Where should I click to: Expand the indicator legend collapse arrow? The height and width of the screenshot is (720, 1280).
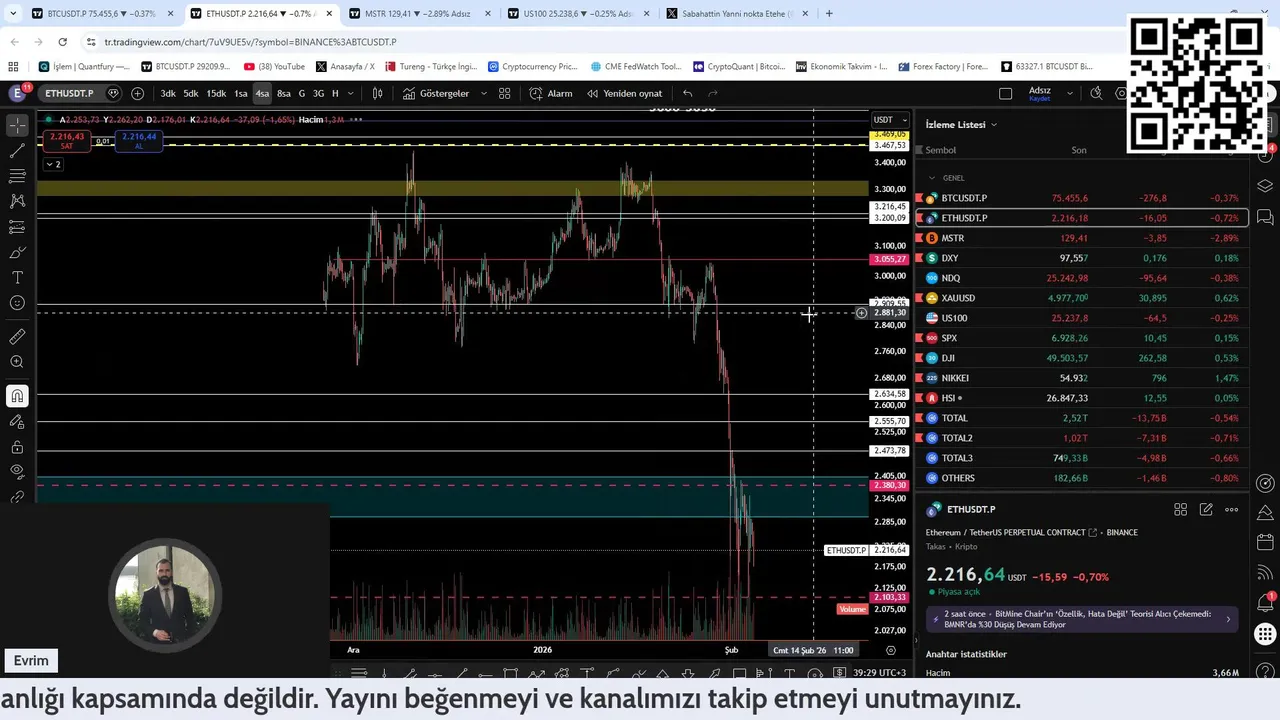[52, 164]
